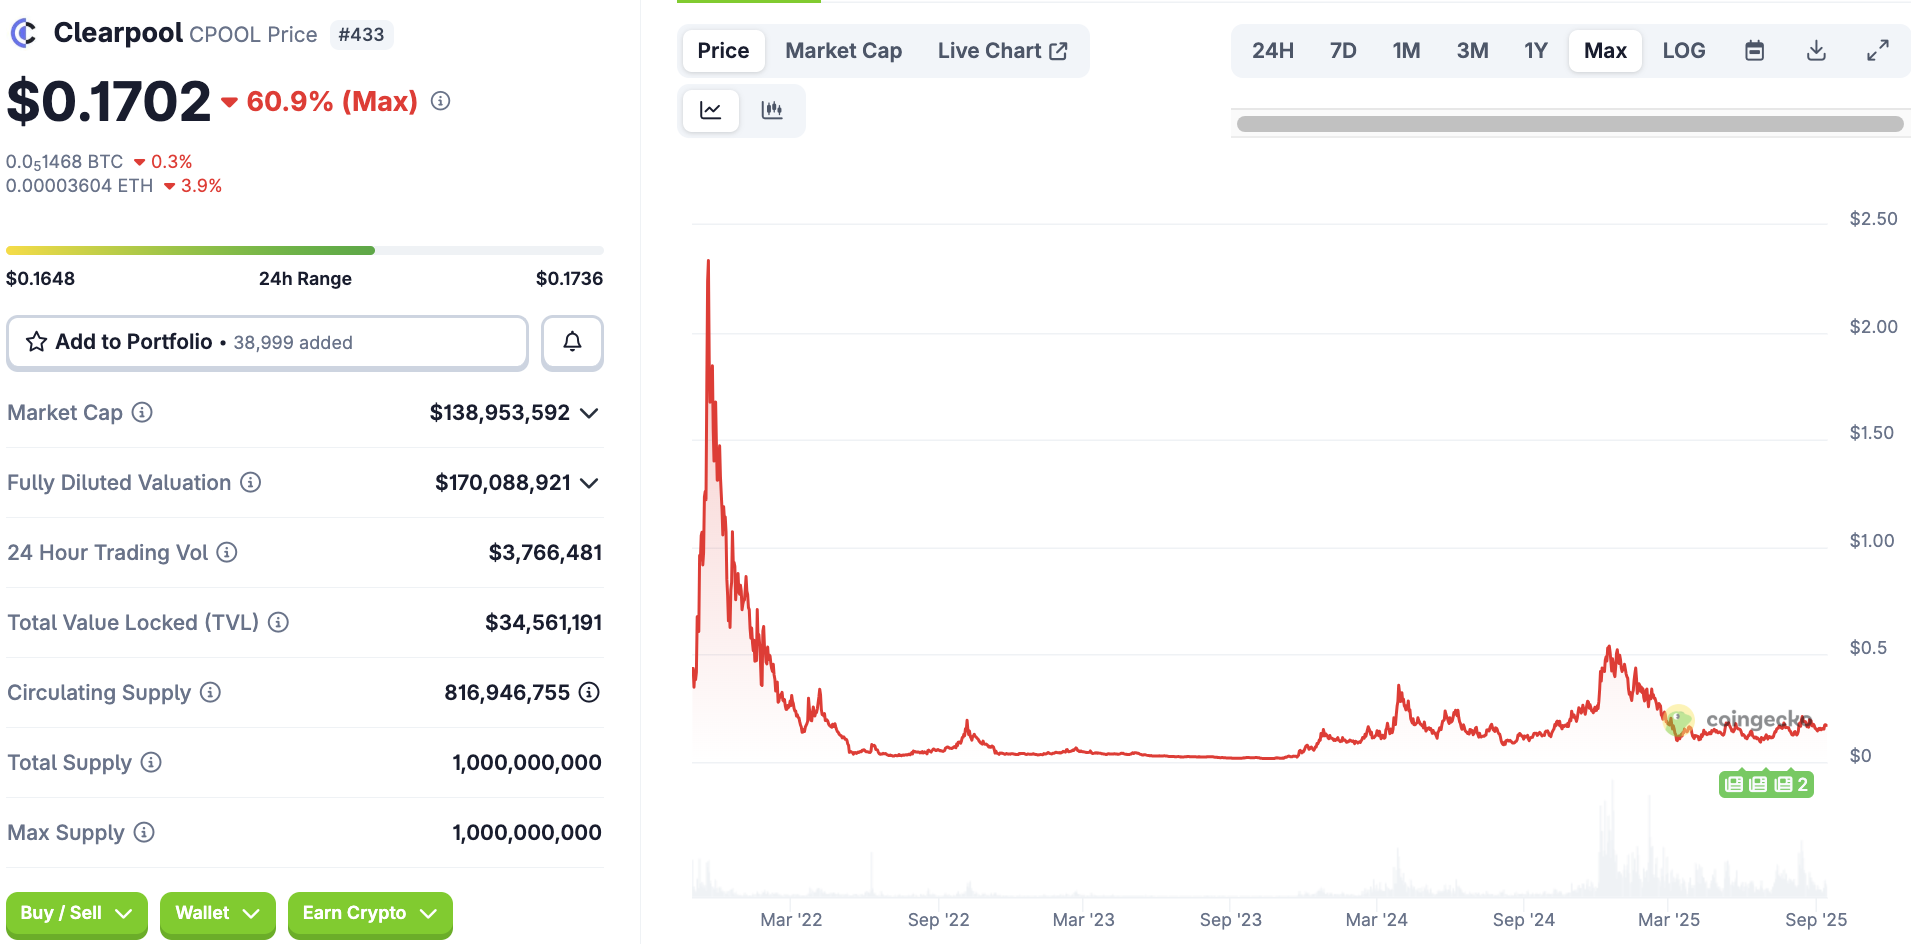
Task: Select the 7D time range
Action: click(1343, 51)
